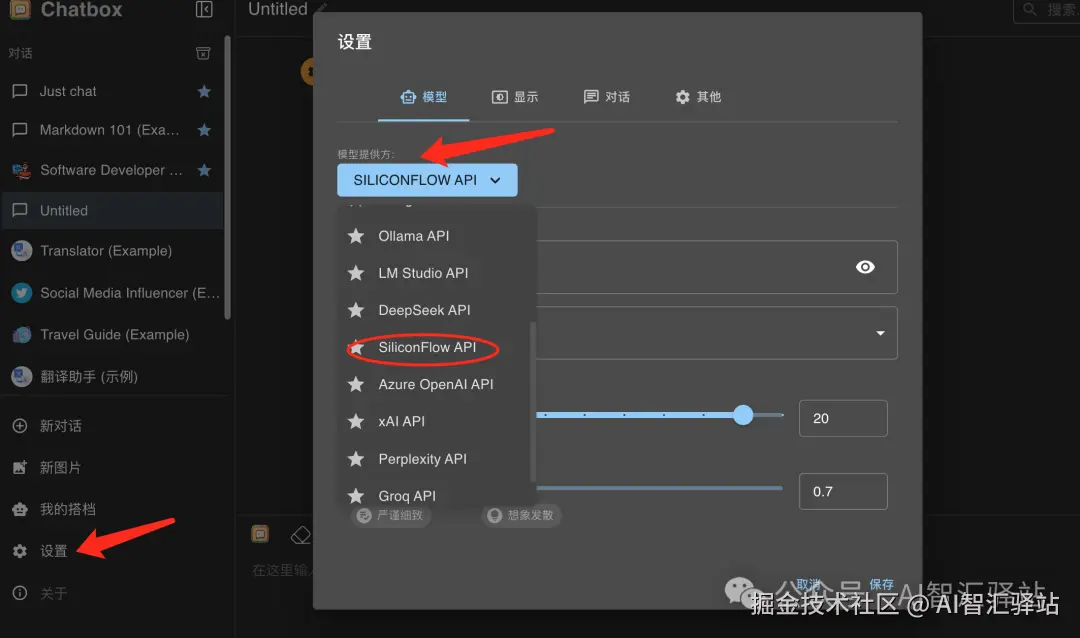This screenshot has height=638, width=1080.
Task: Cancel changes with the 取消 button
Action: tap(810, 583)
